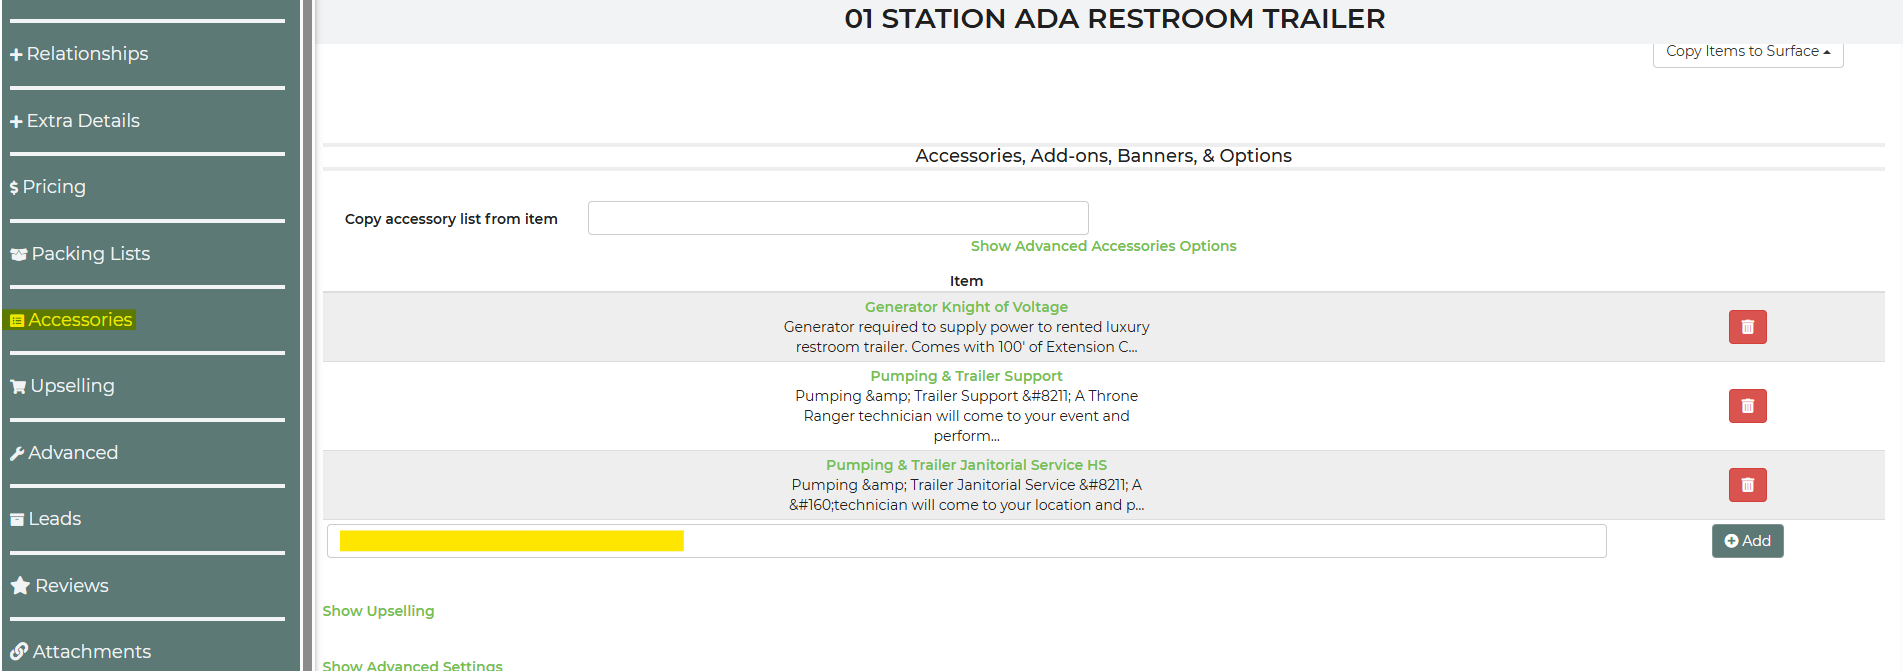Remove Pumping & Trailer Janitorial Service HS
The image size is (1903, 671).
click(x=1747, y=485)
